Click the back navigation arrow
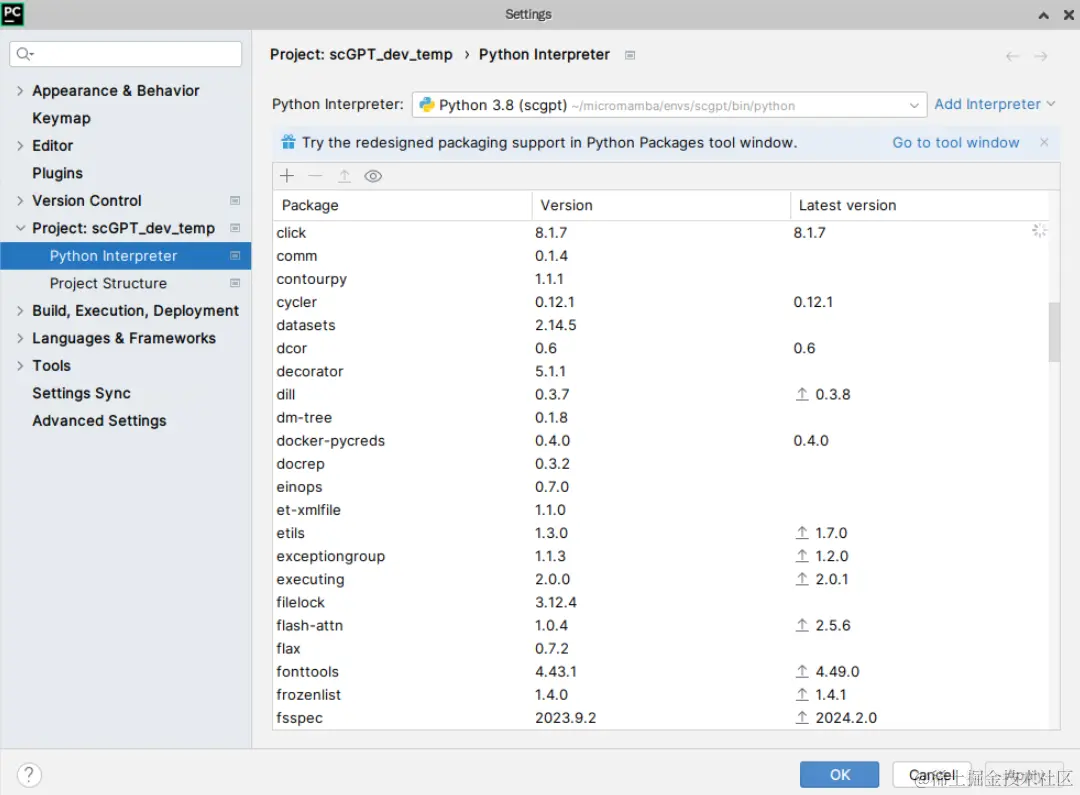 (1012, 56)
